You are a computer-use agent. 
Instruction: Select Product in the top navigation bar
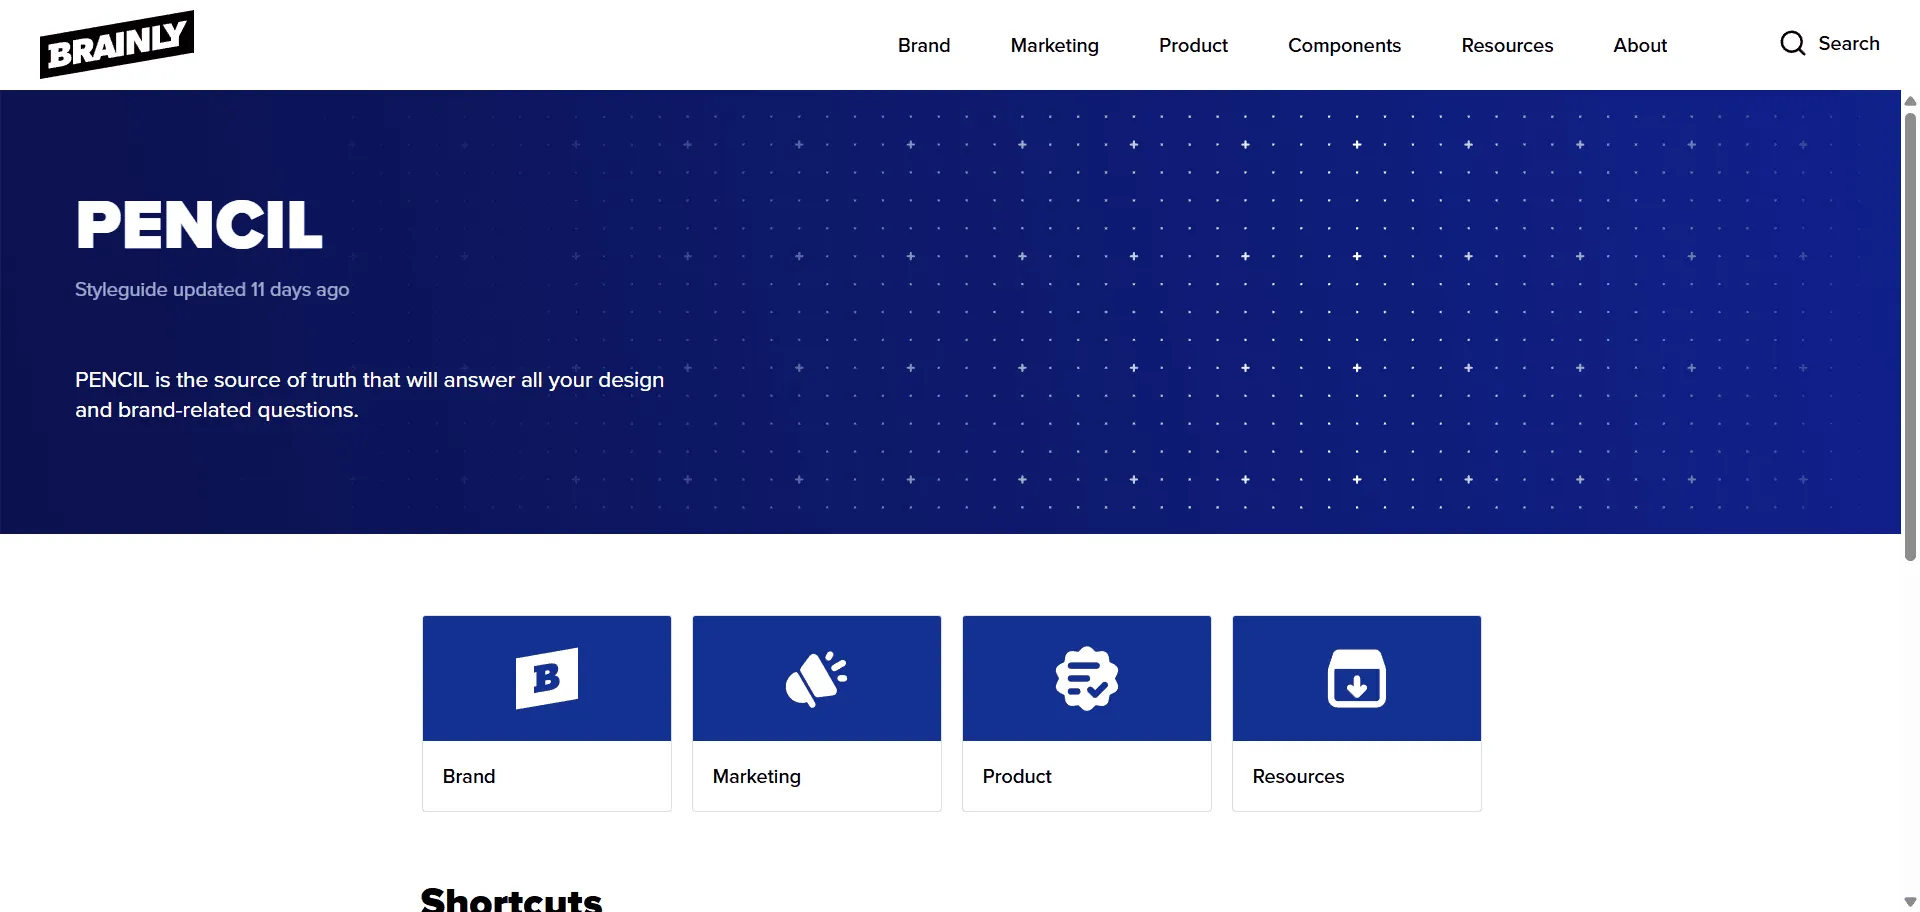[1193, 45]
